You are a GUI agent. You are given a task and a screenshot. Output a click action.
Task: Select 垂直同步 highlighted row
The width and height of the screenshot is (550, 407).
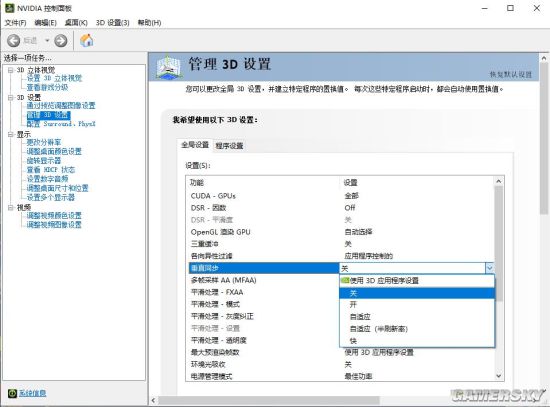(264, 268)
